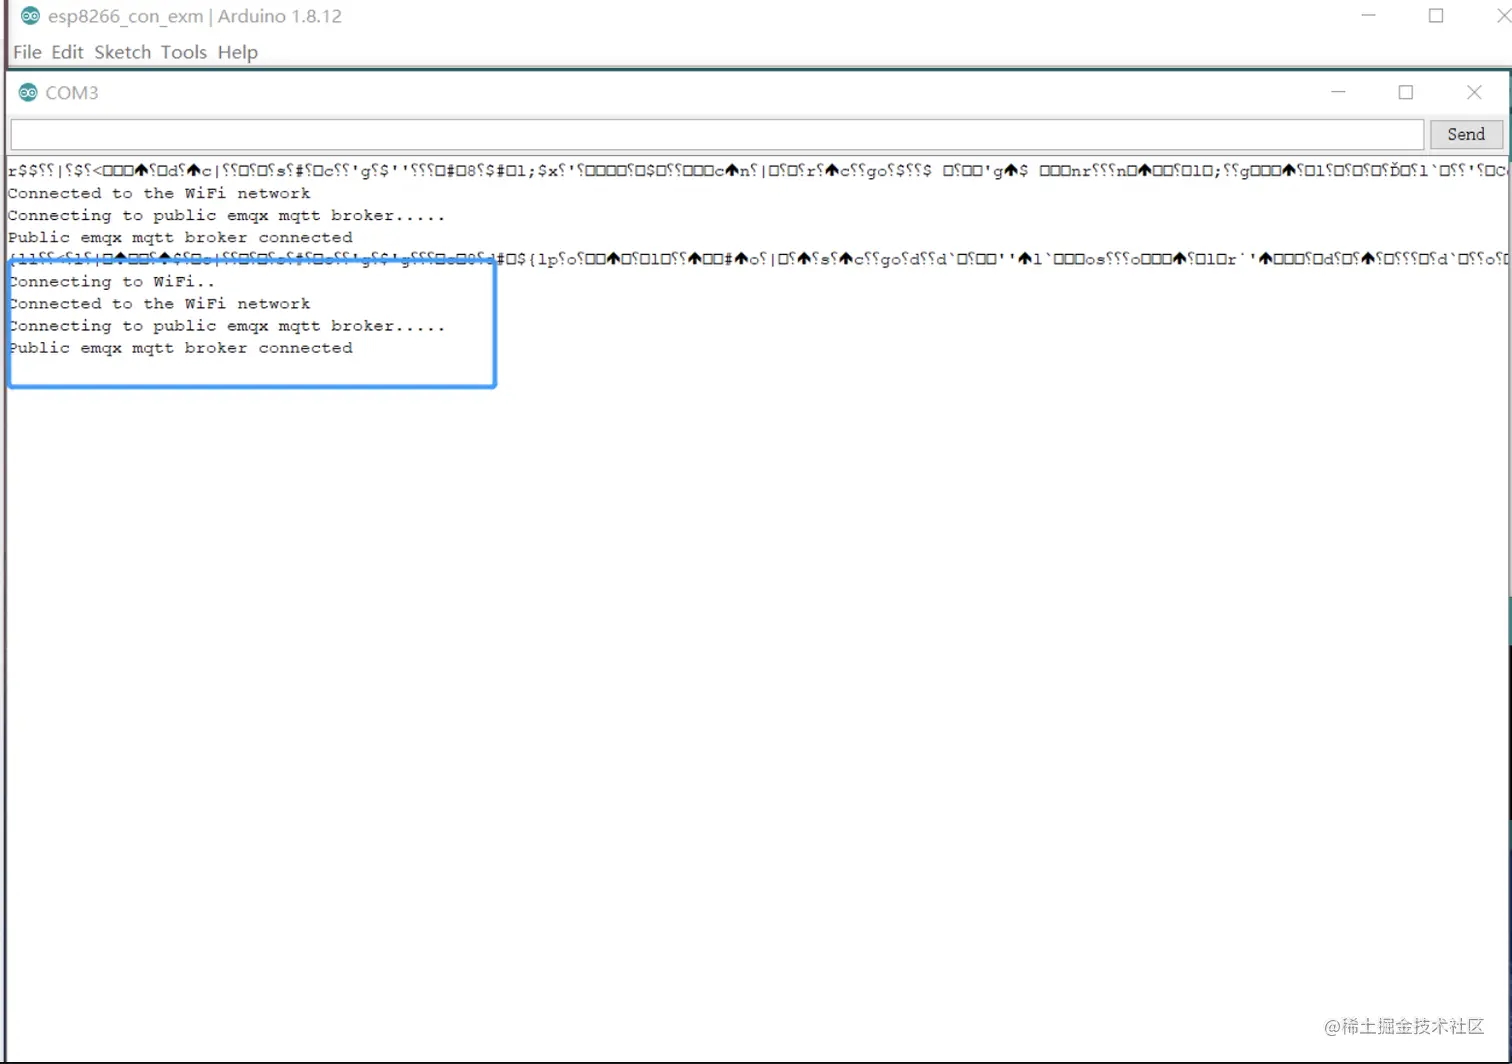Click first 'Connected to the WiFi network' line

point(159,194)
